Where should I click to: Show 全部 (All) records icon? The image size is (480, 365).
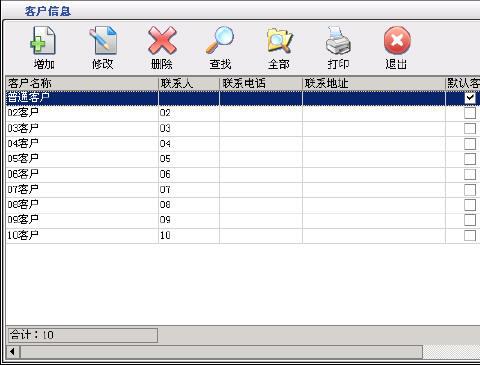279,41
